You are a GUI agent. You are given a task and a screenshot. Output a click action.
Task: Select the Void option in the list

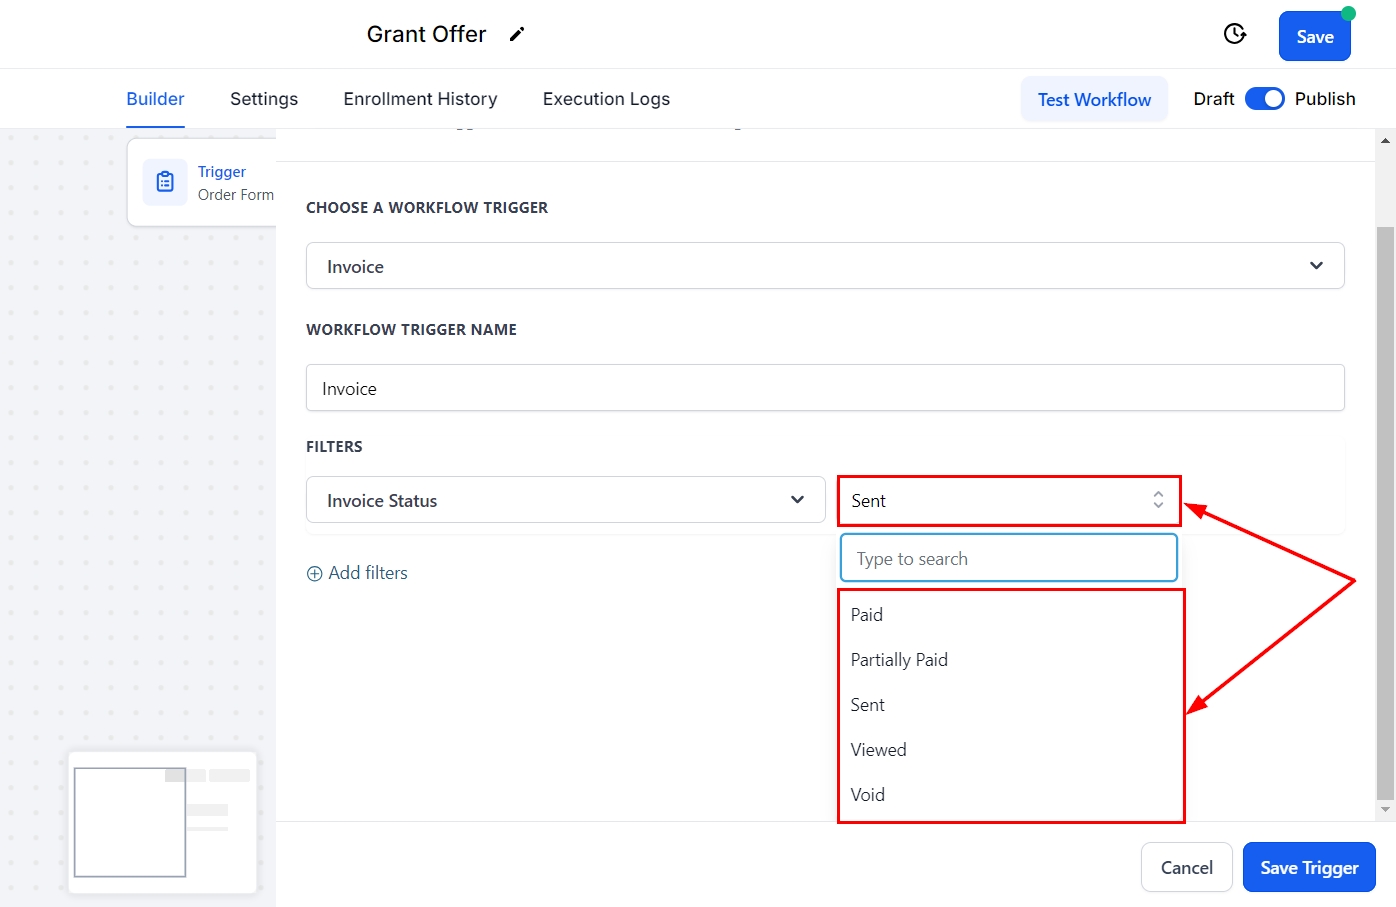(867, 795)
